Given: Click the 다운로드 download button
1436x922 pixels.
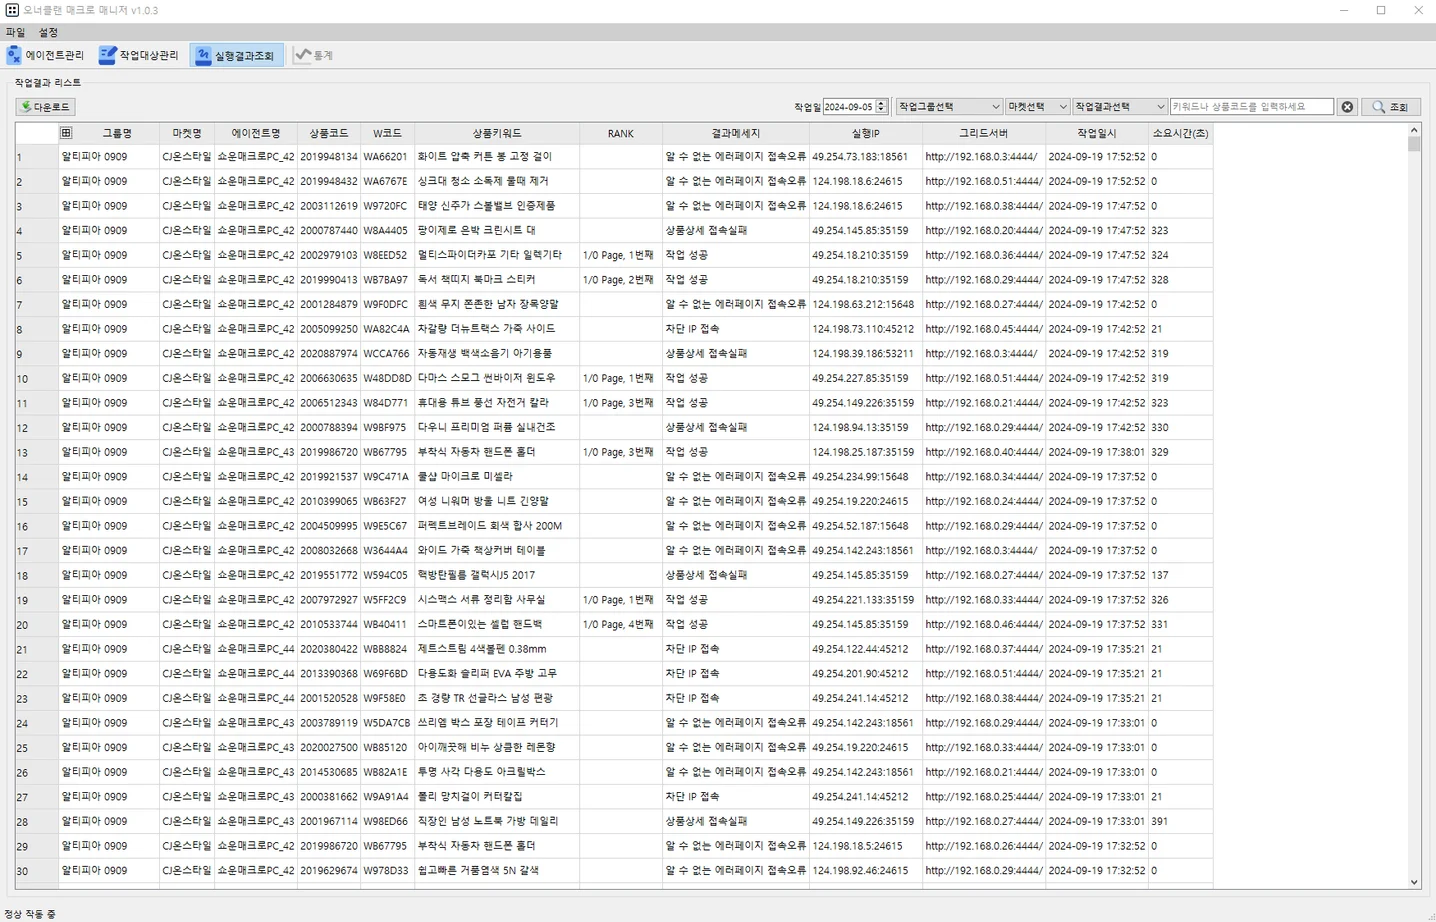Looking at the screenshot, I should tap(45, 107).
